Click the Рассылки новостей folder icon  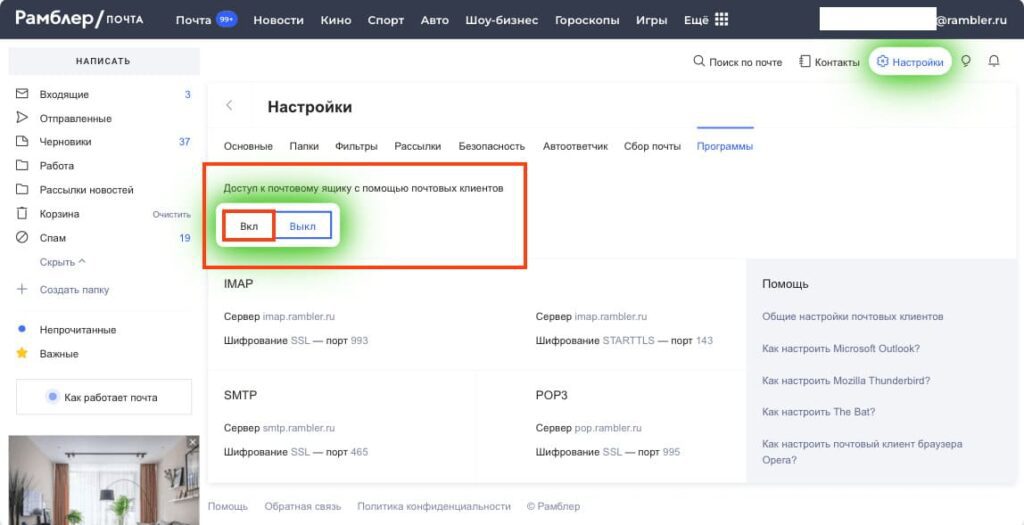(x=22, y=189)
